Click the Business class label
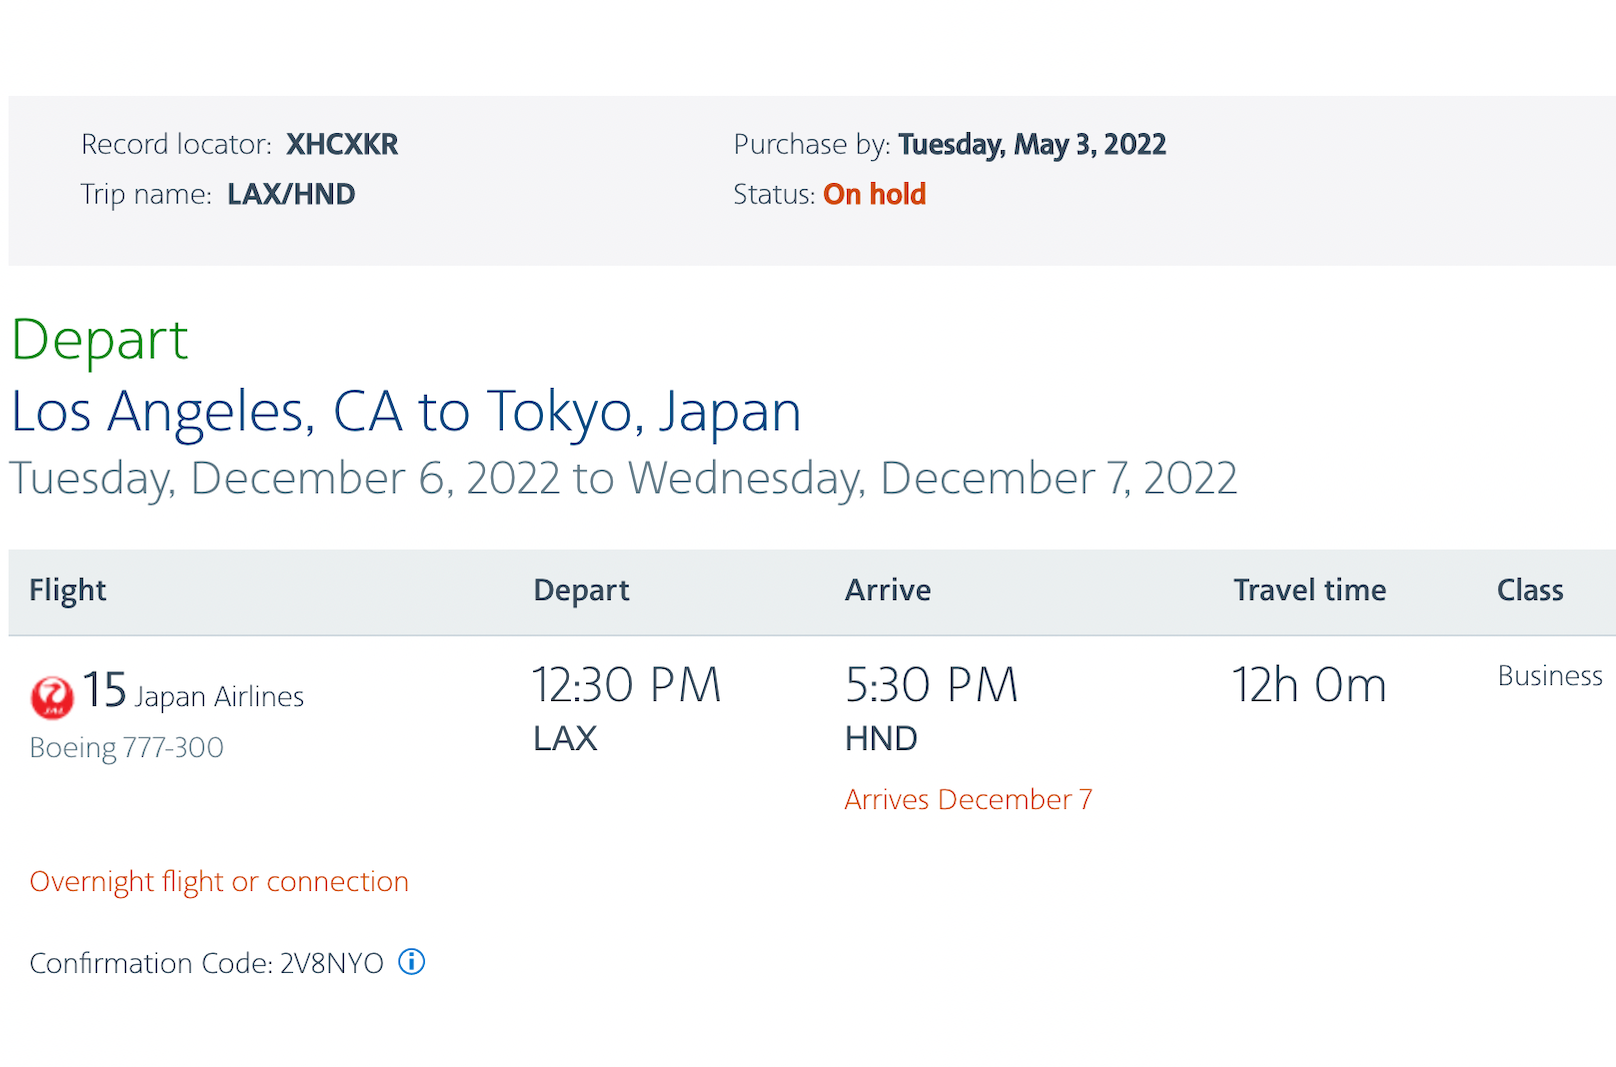Viewport: 1616px width, 1067px height. point(1549,676)
